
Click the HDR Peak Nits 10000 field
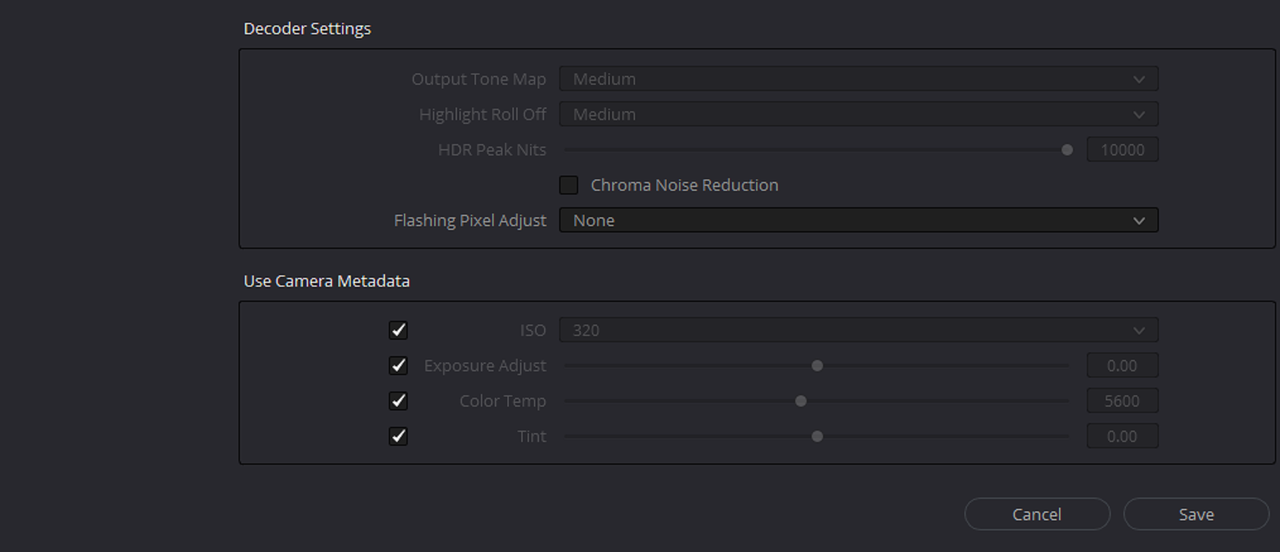(1122, 150)
